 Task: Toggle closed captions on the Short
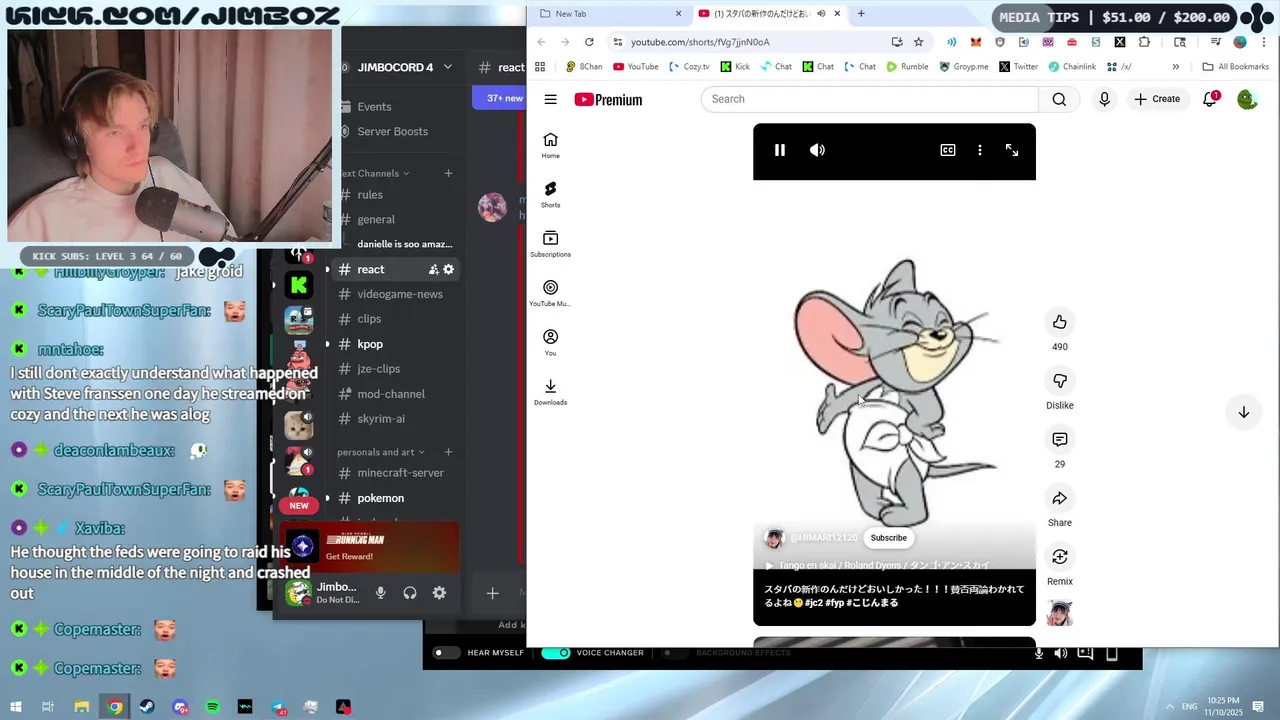coord(948,150)
